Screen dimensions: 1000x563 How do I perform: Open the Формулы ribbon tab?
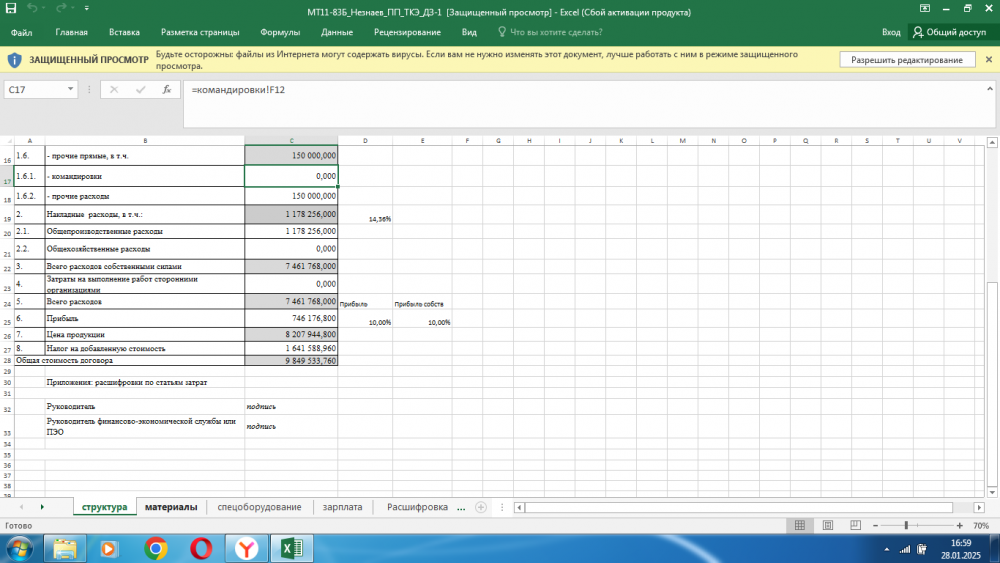tap(279, 32)
